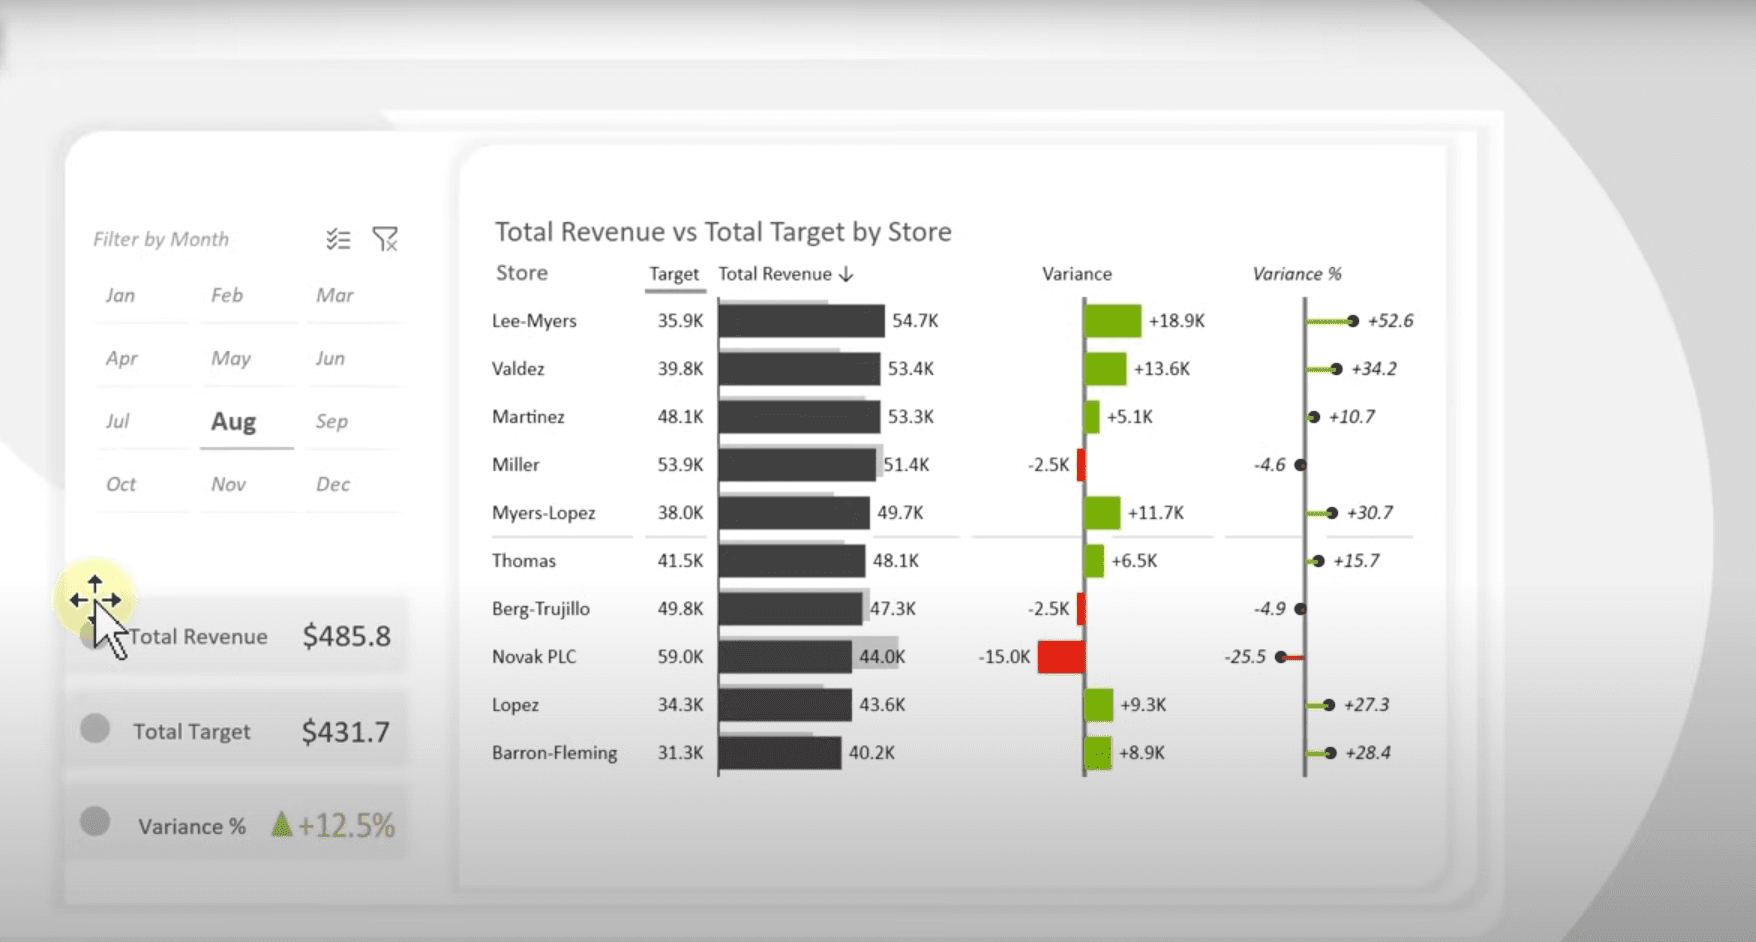Select Oct in the month filter
The height and width of the screenshot is (942, 1756).
point(121,484)
